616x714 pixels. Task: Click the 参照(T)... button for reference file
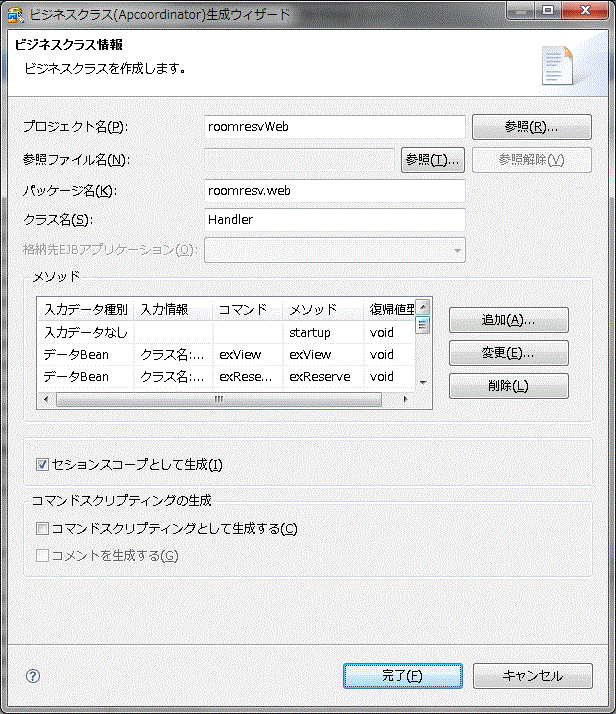(433, 160)
